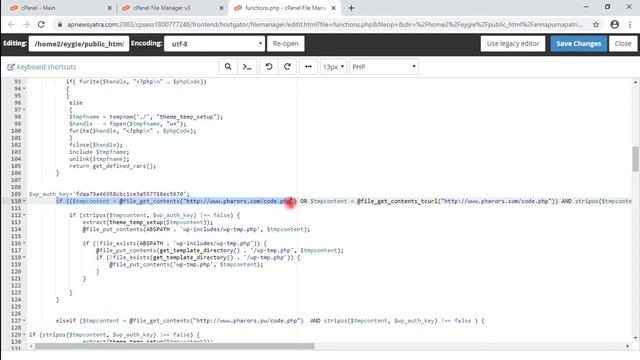Open a new browser tab
Image resolution: width=640 pixels, height=360 pixels.
pyautogui.click(x=351, y=8)
